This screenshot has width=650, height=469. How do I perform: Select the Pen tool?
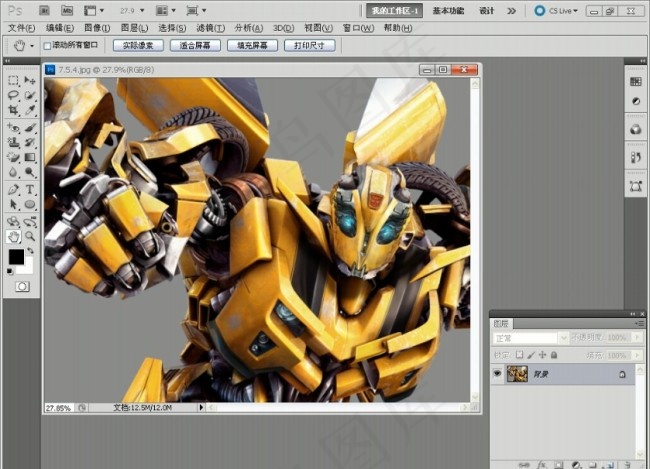[13, 190]
